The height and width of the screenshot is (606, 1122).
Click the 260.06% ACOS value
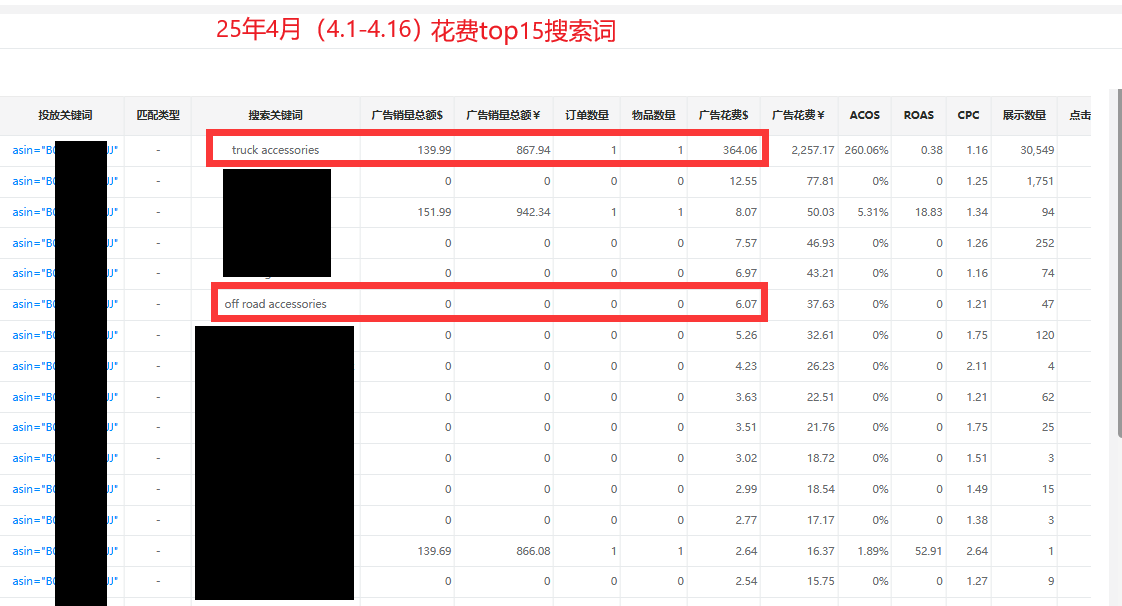pos(866,150)
